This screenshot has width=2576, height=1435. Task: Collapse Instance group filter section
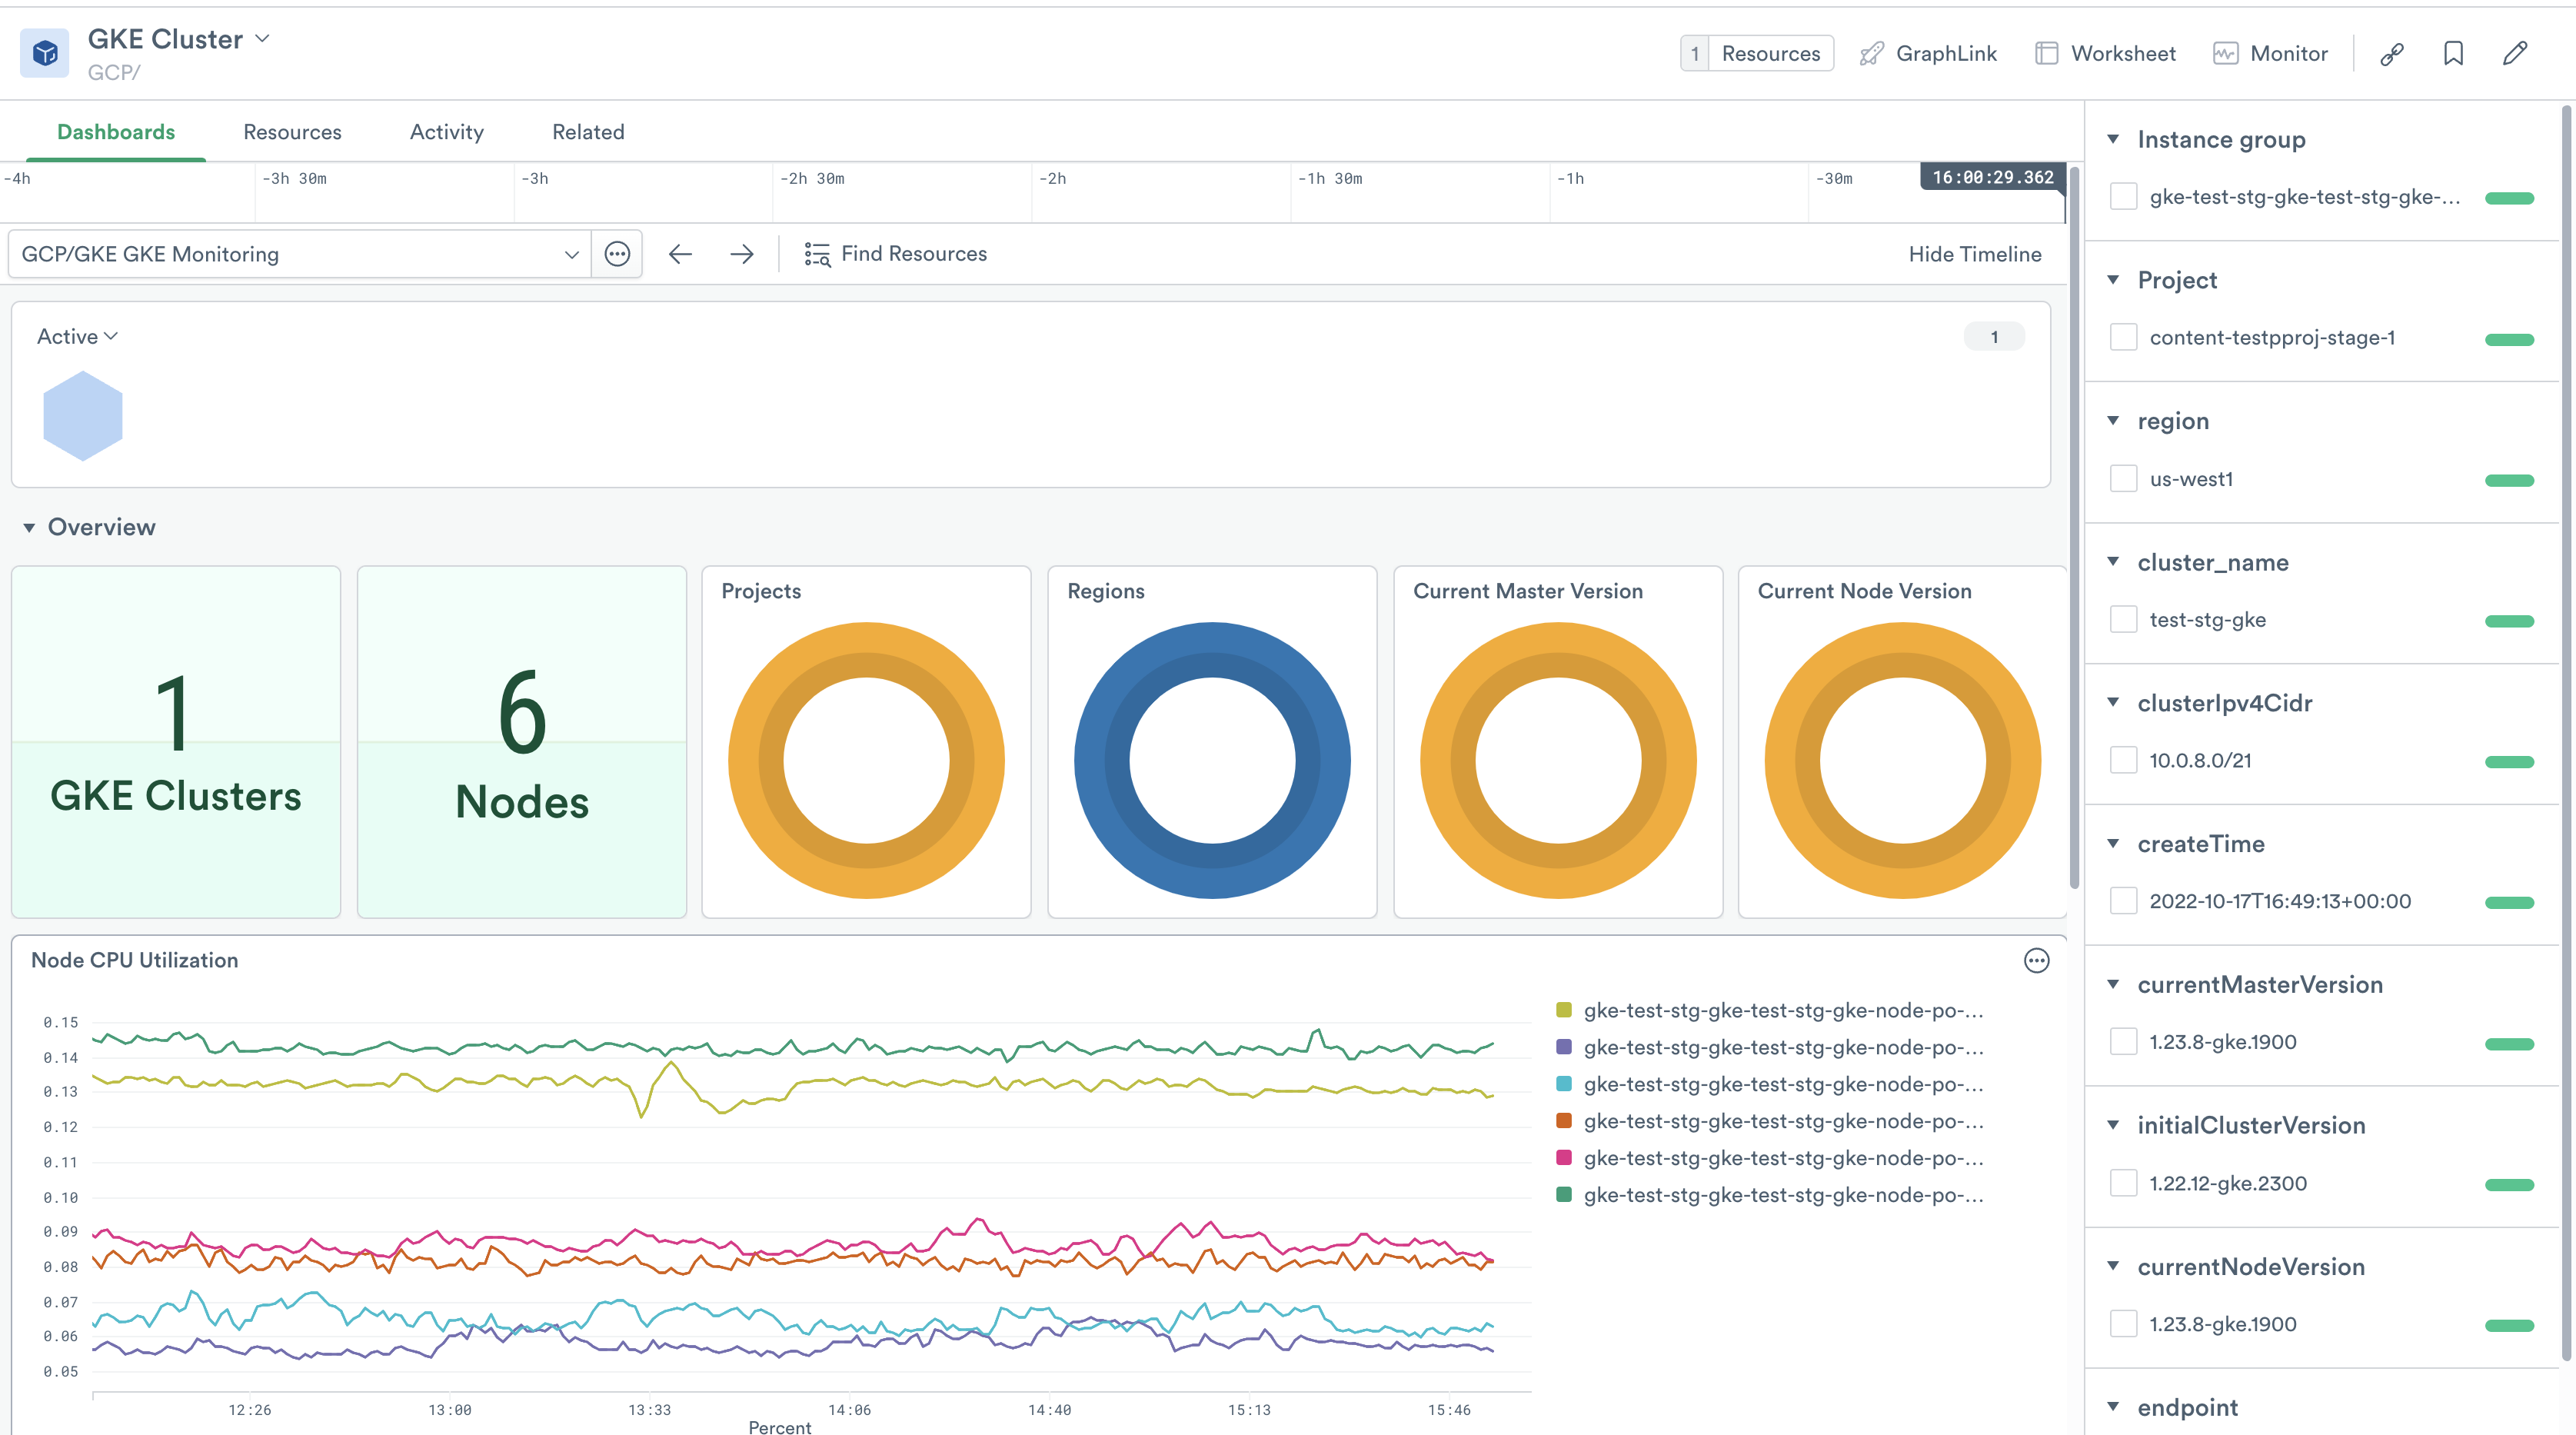coord(2113,139)
